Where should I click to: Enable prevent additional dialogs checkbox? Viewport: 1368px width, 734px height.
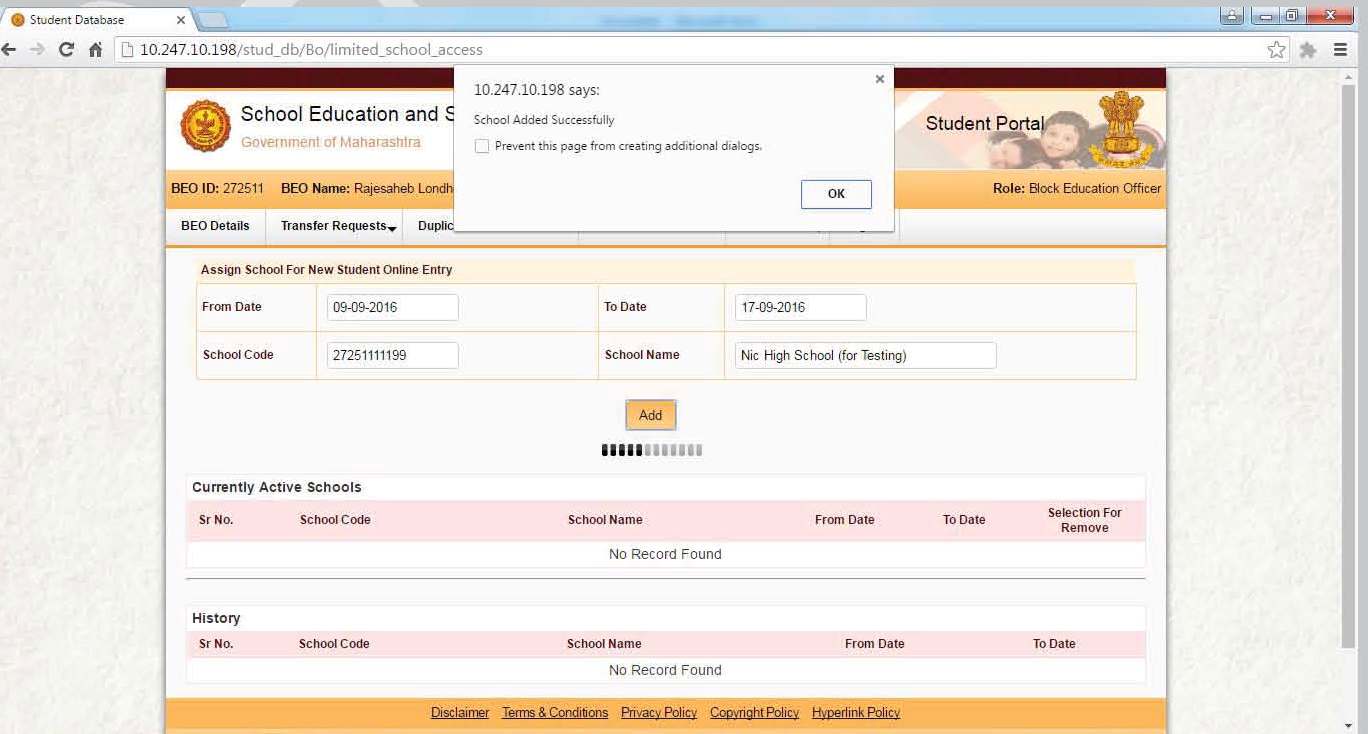click(481, 145)
